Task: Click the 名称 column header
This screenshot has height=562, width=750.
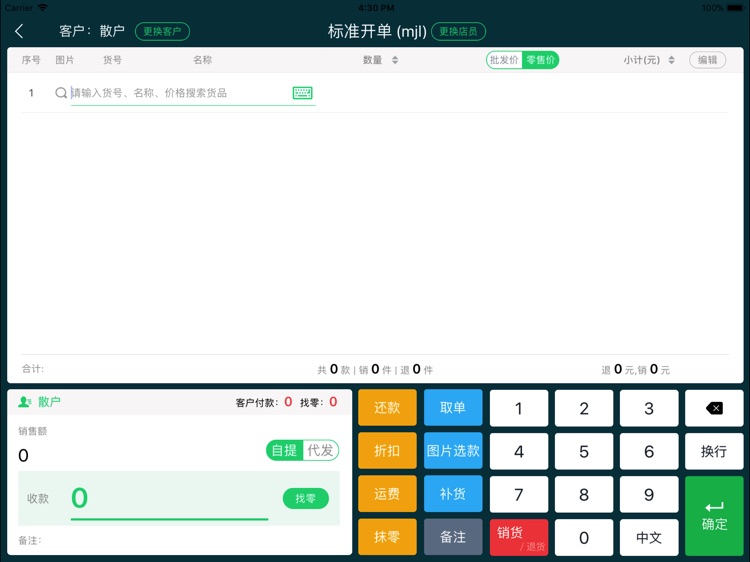Action: 202,60
